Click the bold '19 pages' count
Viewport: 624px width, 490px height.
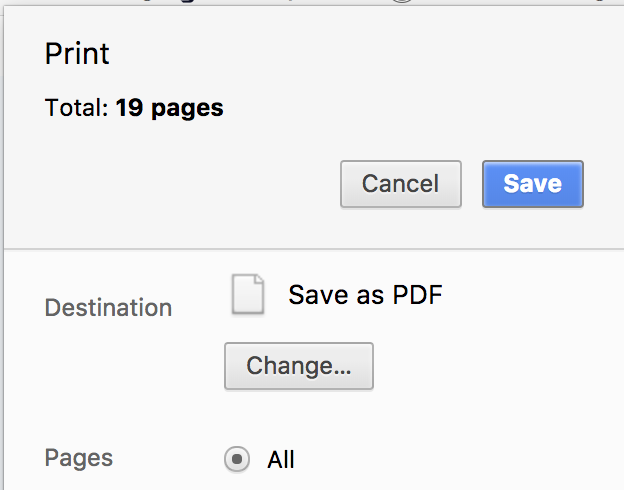tap(170, 108)
